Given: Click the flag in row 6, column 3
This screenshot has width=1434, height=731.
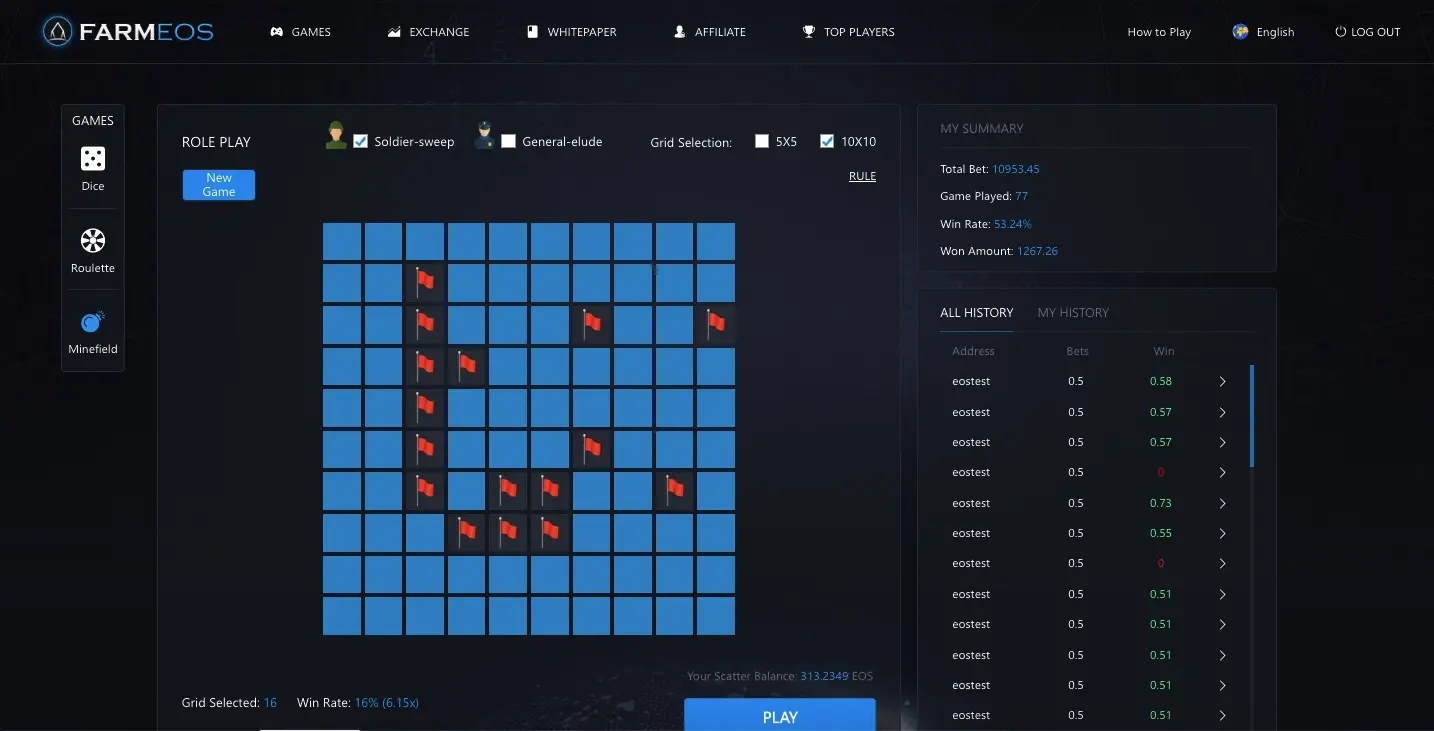Looking at the screenshot, I should (x=425, y=450).
